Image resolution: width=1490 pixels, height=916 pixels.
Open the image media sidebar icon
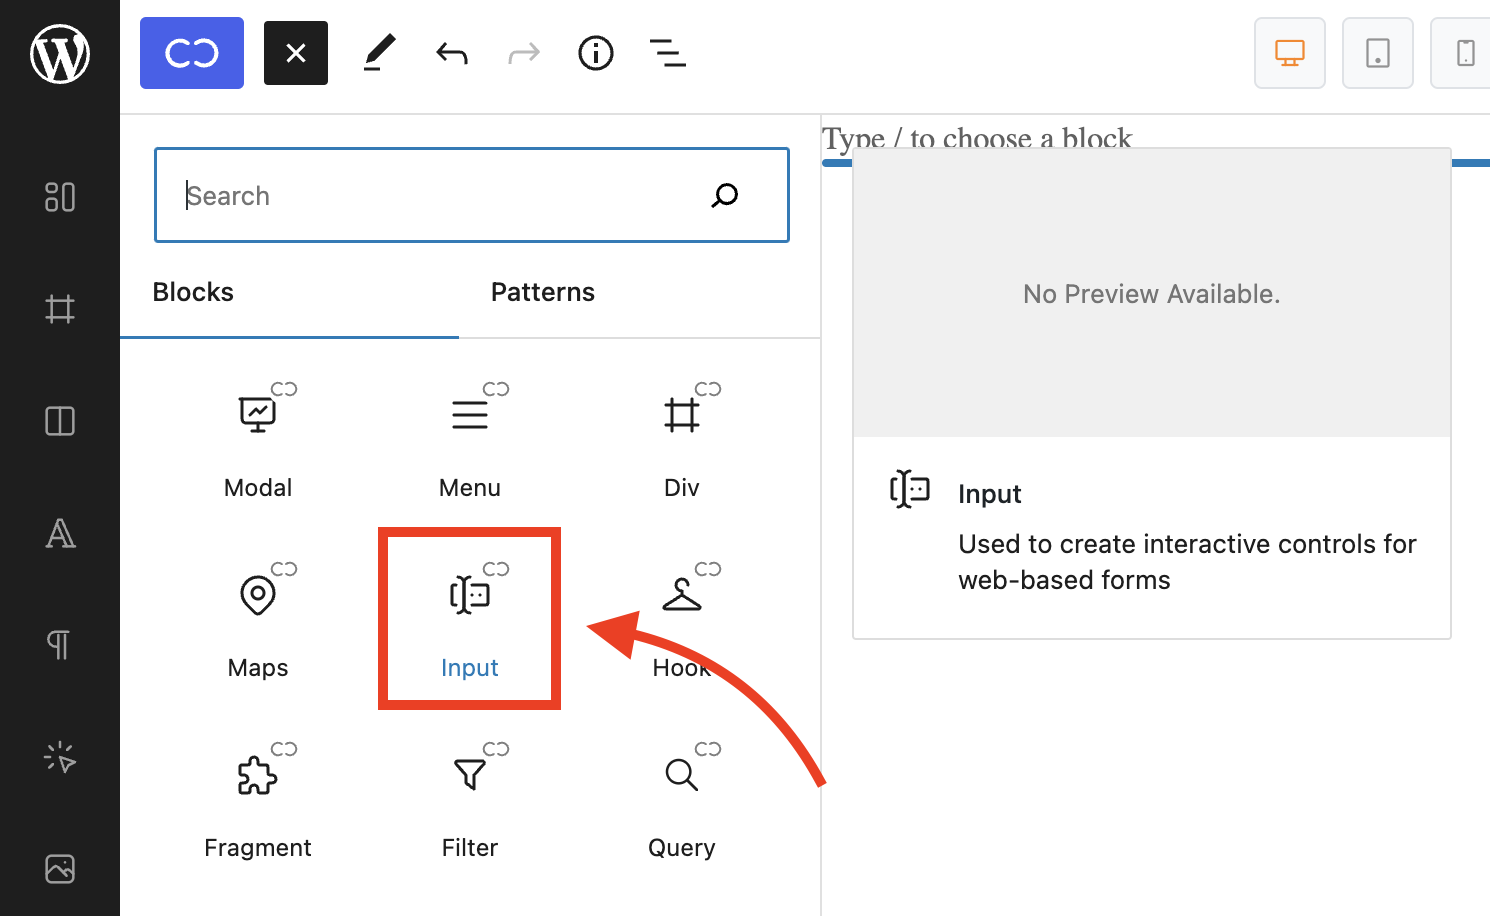(60, 869)
